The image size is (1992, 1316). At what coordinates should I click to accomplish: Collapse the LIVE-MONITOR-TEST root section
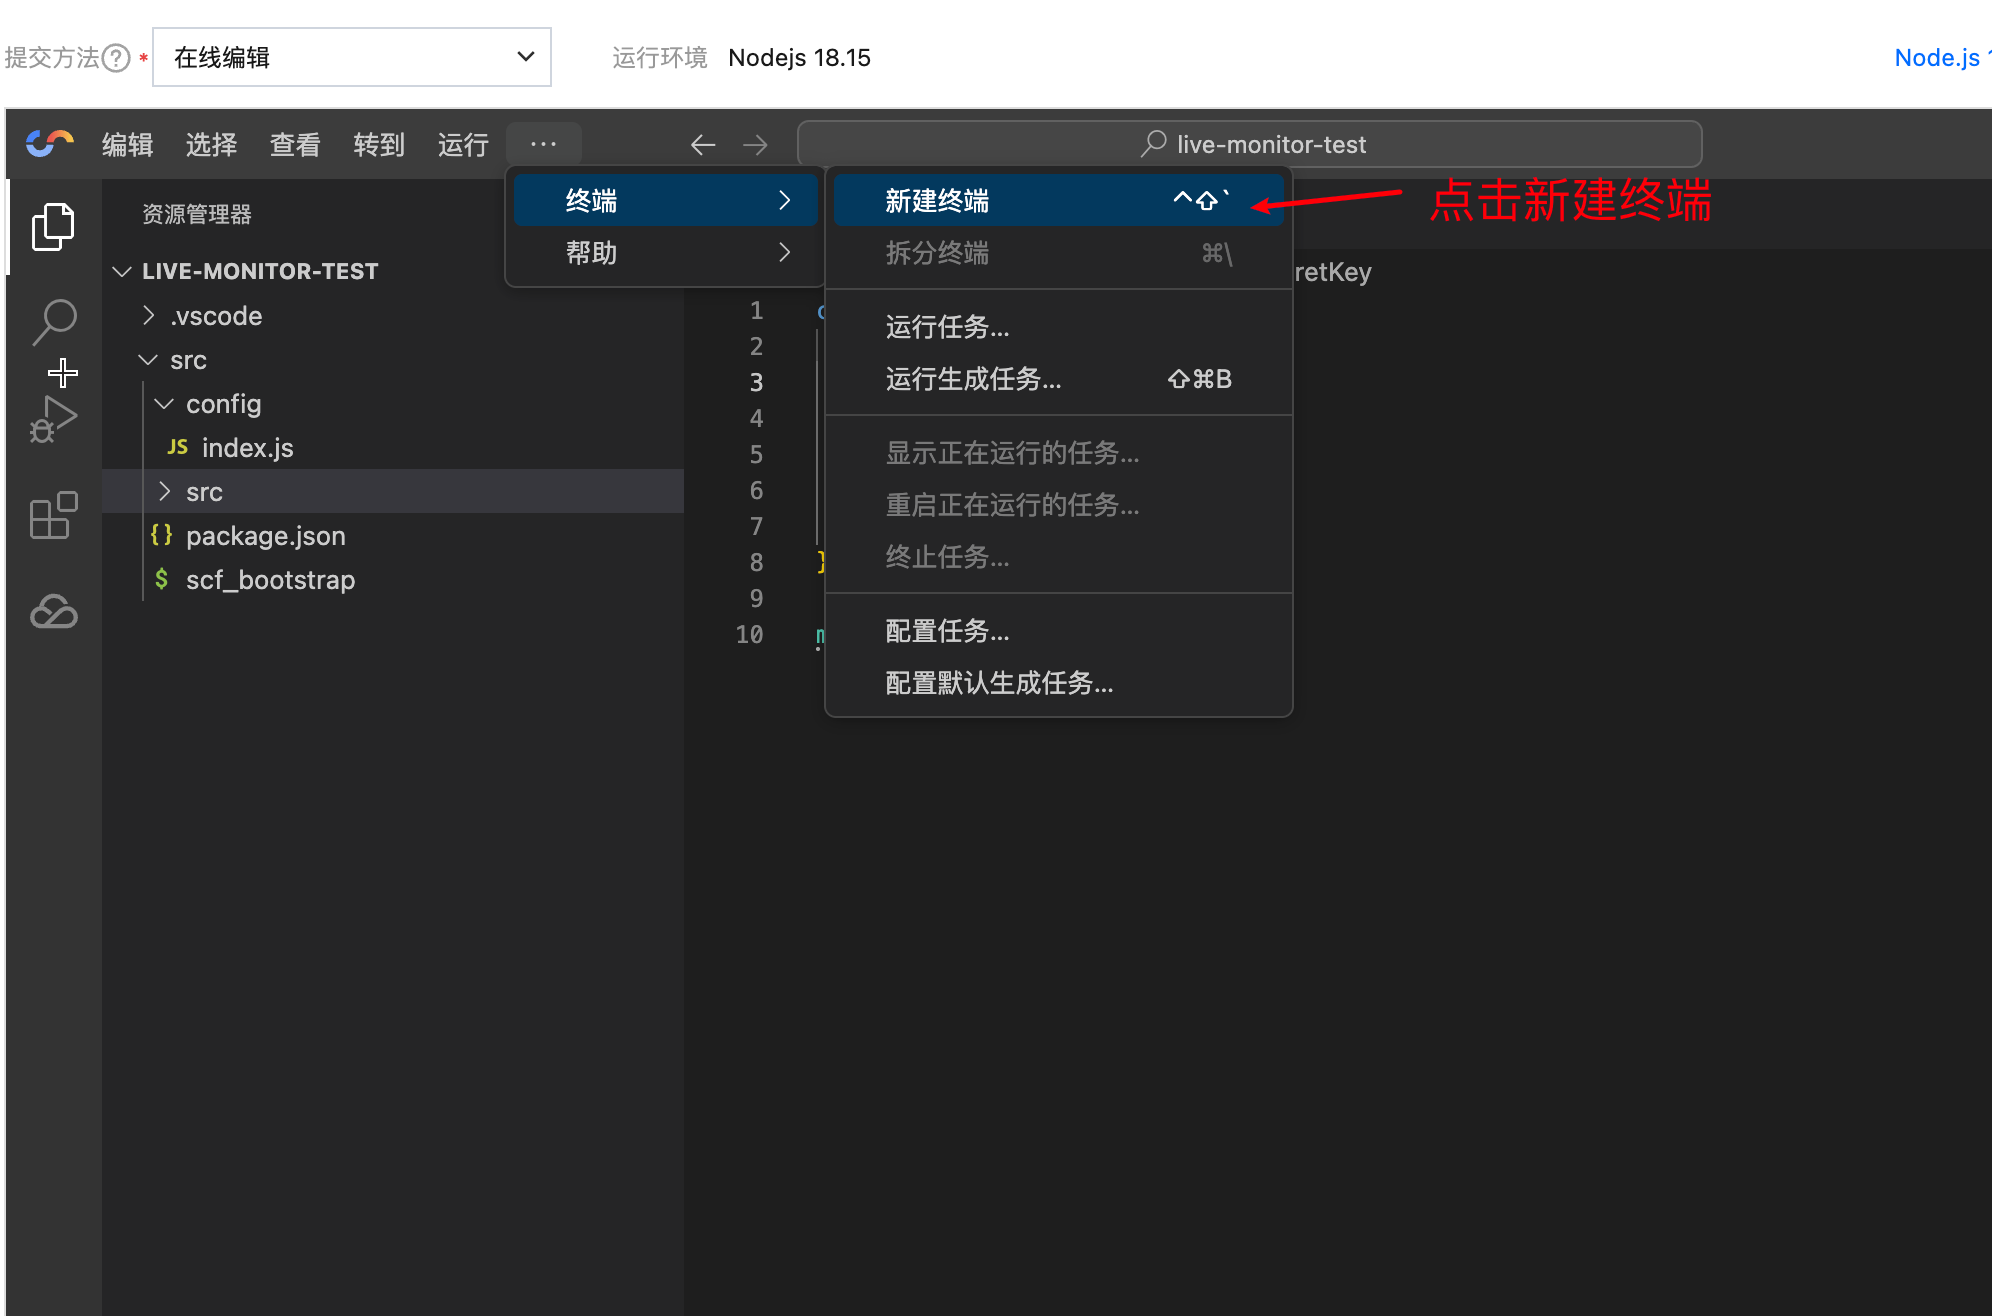259,271
